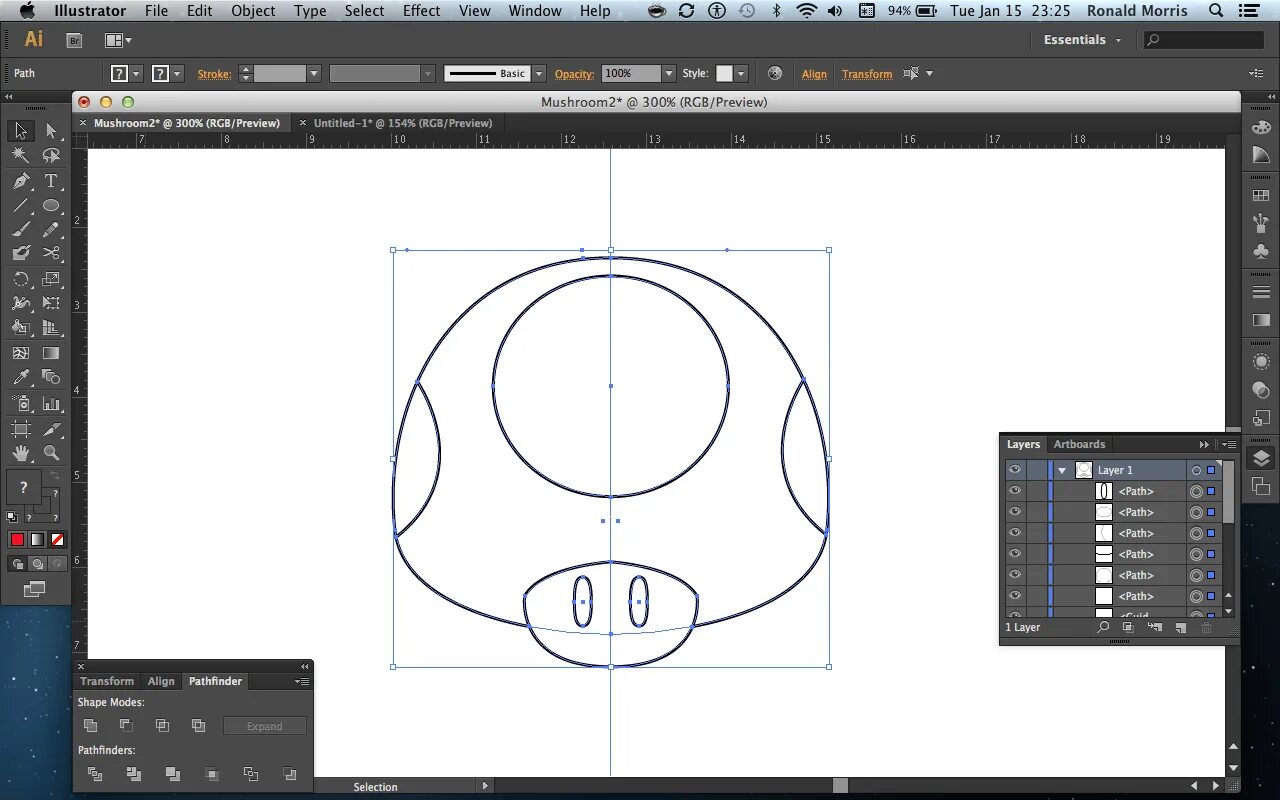Click Unite in Pathfinder Shape Modes

click(x=91, y=725)
